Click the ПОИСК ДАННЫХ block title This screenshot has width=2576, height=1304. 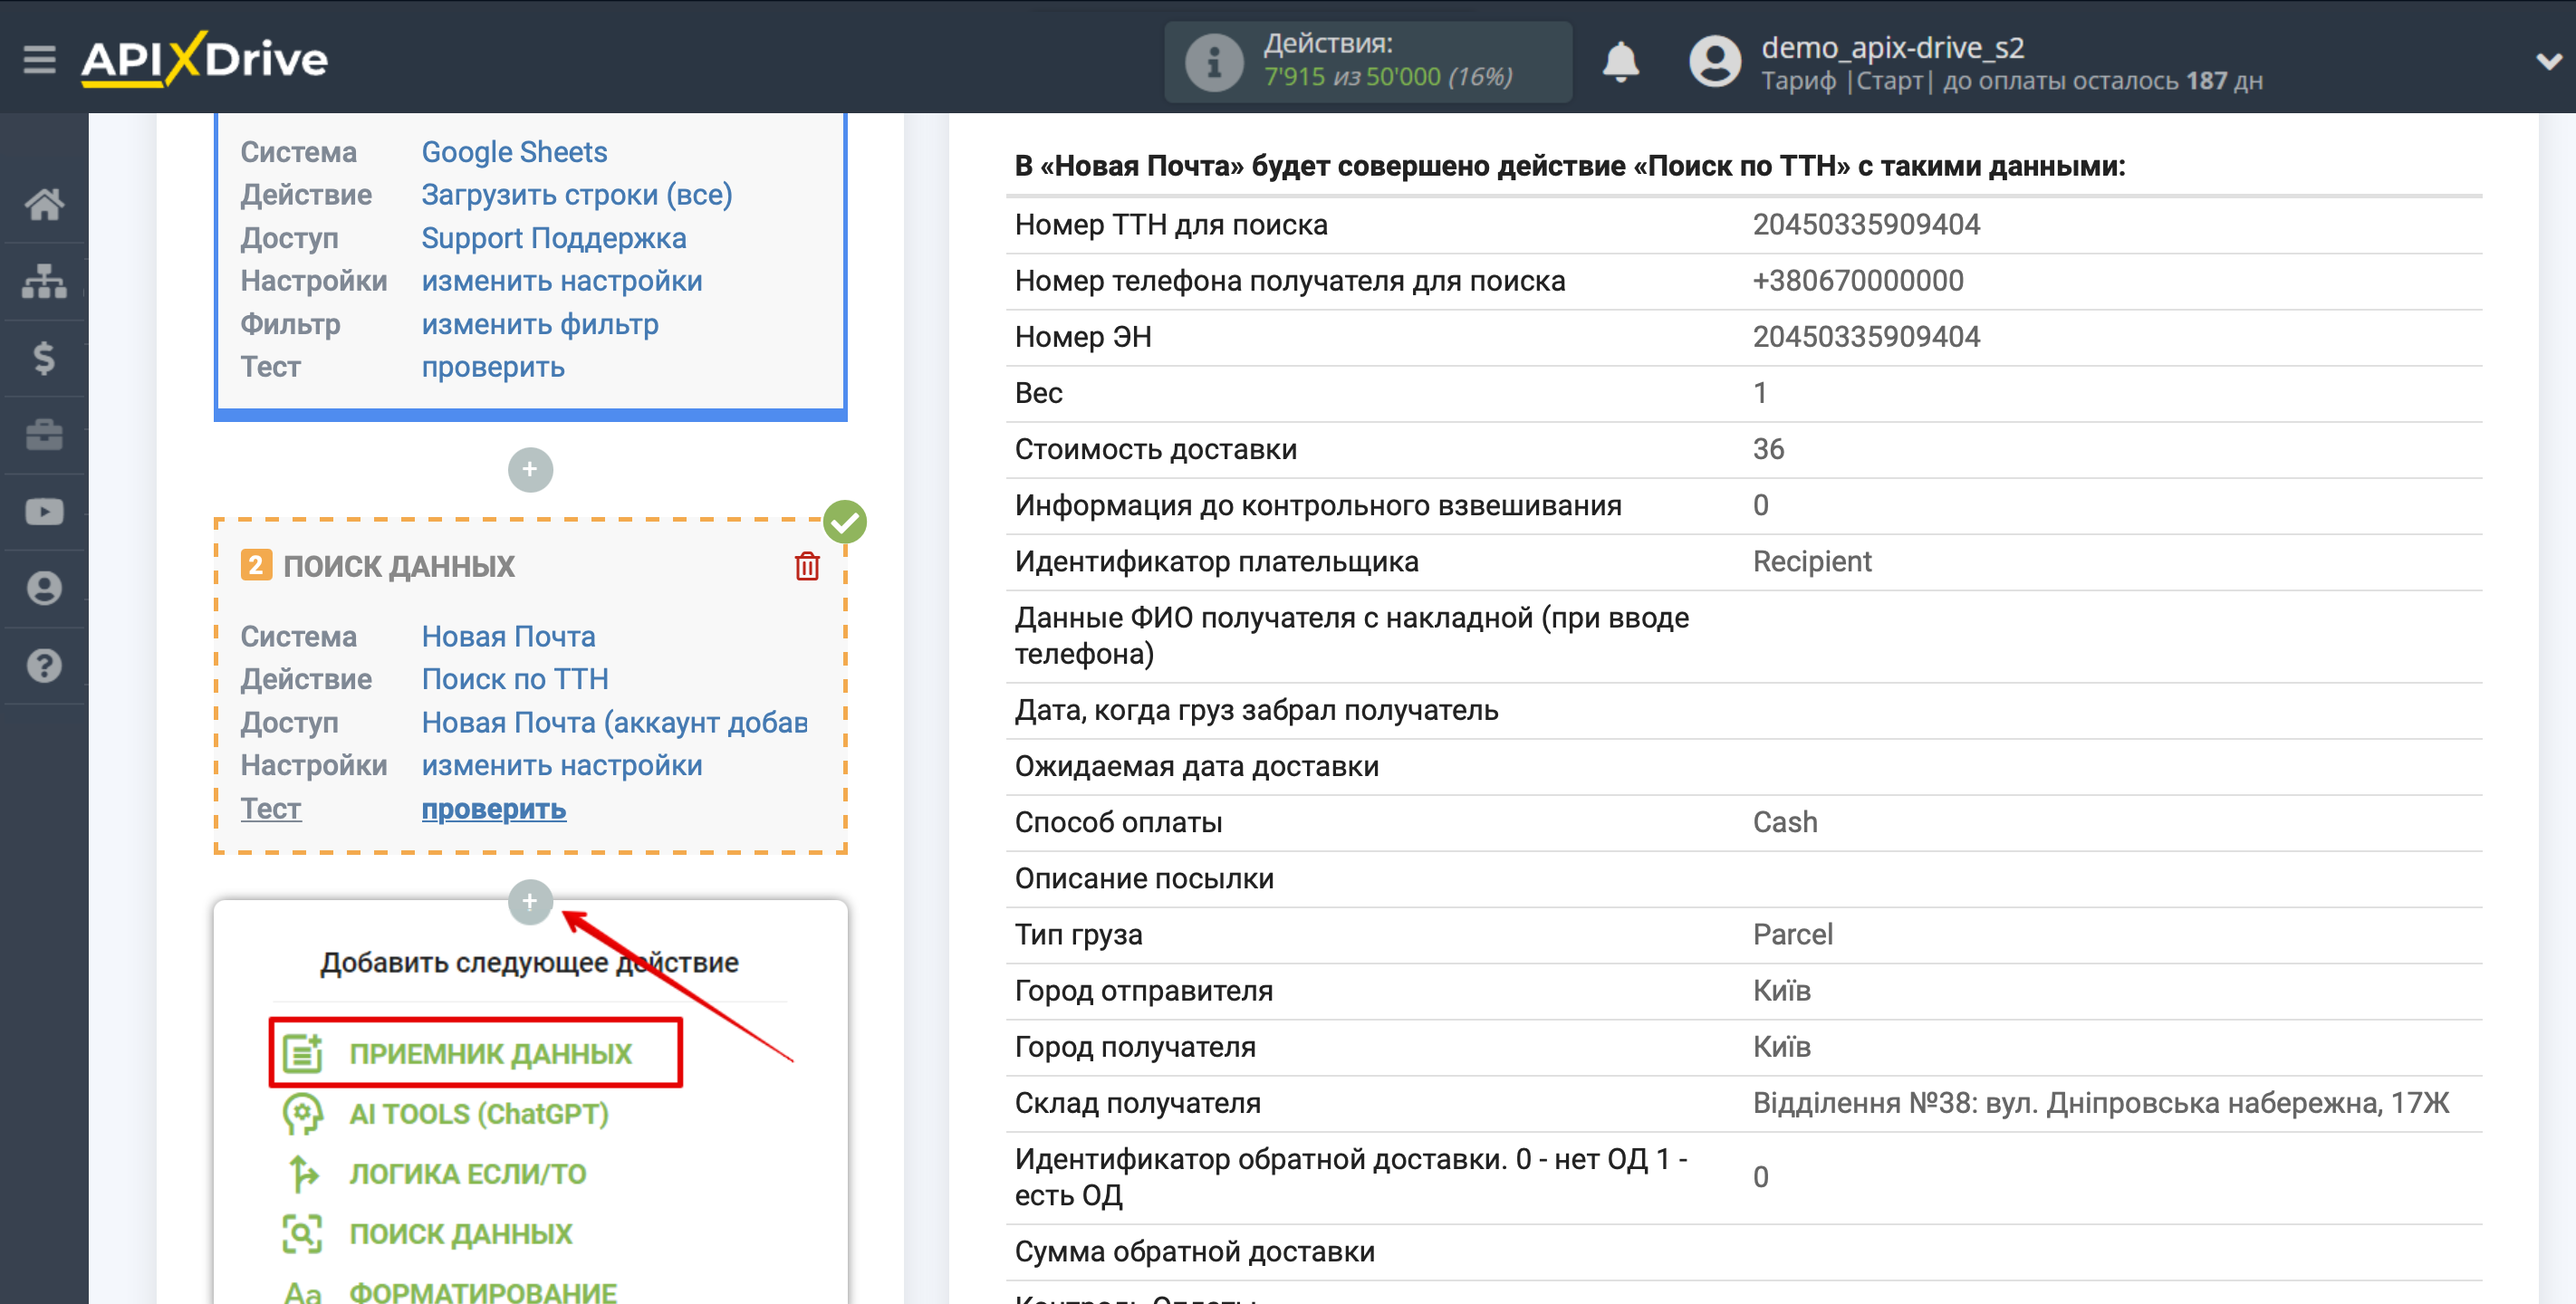point(399,566)
